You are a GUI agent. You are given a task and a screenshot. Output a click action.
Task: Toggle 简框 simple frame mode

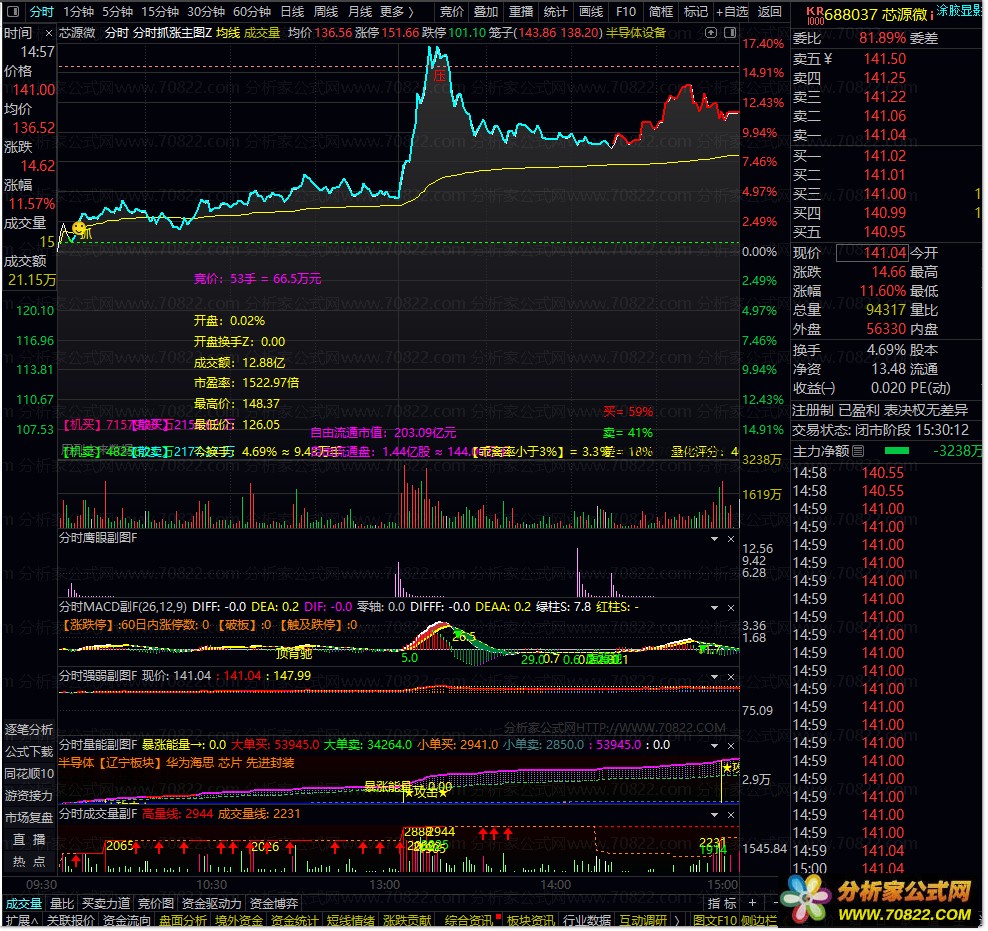click(x=662, y=12)
